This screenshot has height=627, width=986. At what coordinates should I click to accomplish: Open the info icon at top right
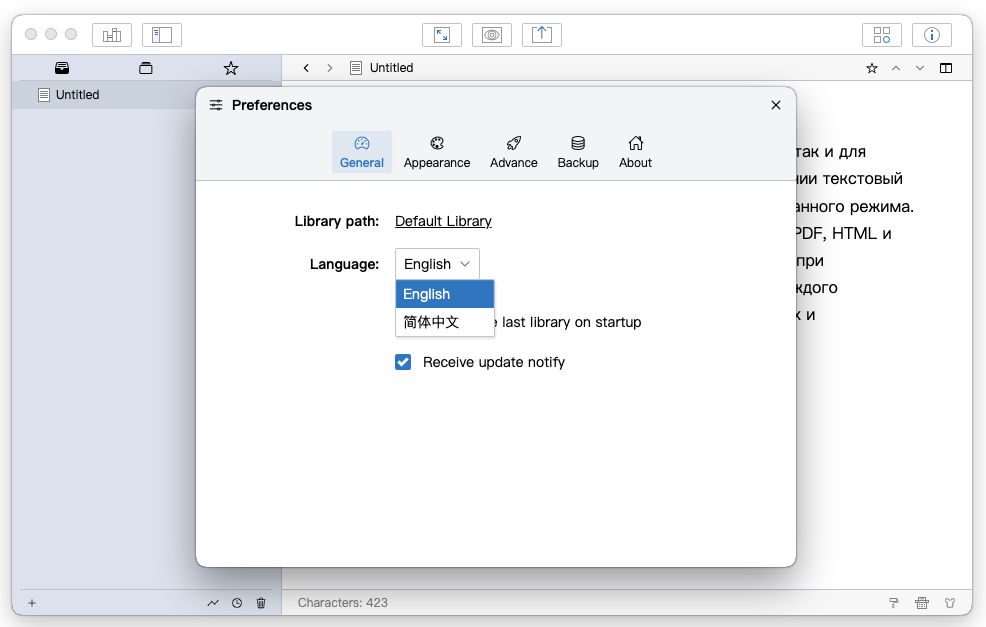pos(931,35)
